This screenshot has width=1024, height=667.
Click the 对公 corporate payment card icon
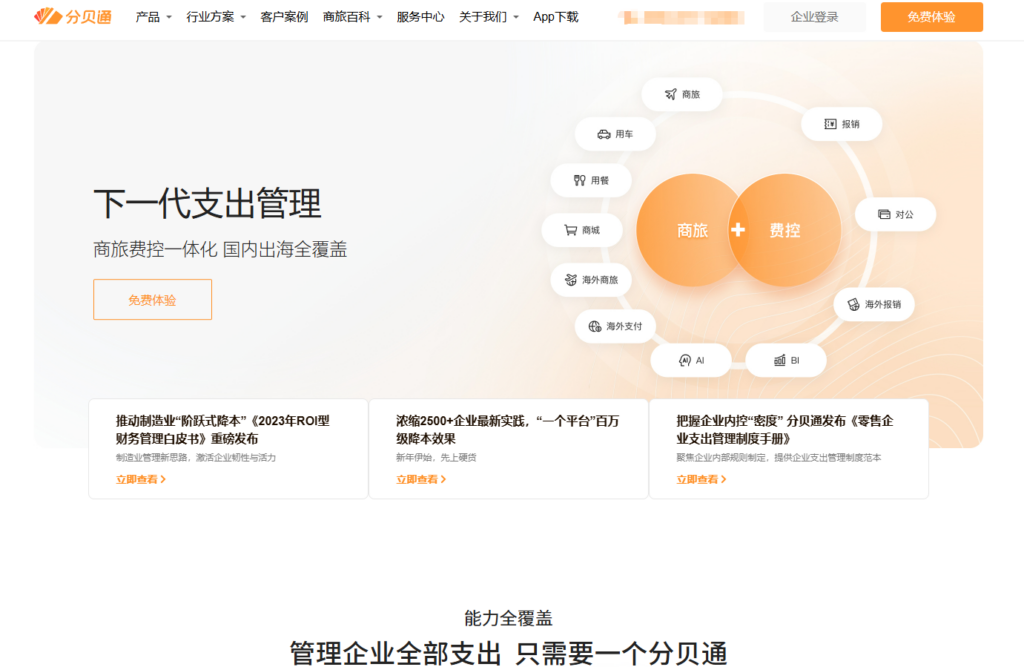click(x=895, y=213)
